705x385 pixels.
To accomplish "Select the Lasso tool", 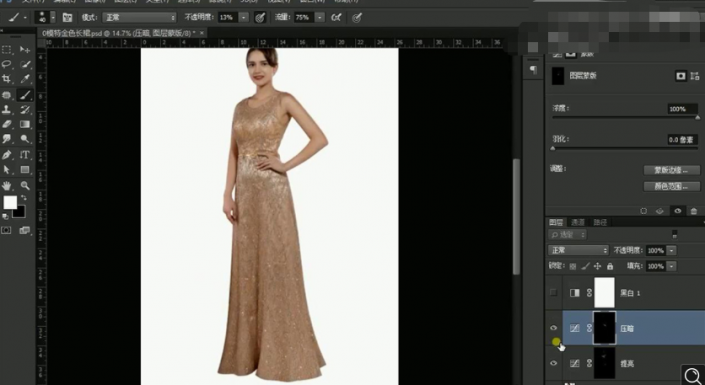I will click(7, 64).
